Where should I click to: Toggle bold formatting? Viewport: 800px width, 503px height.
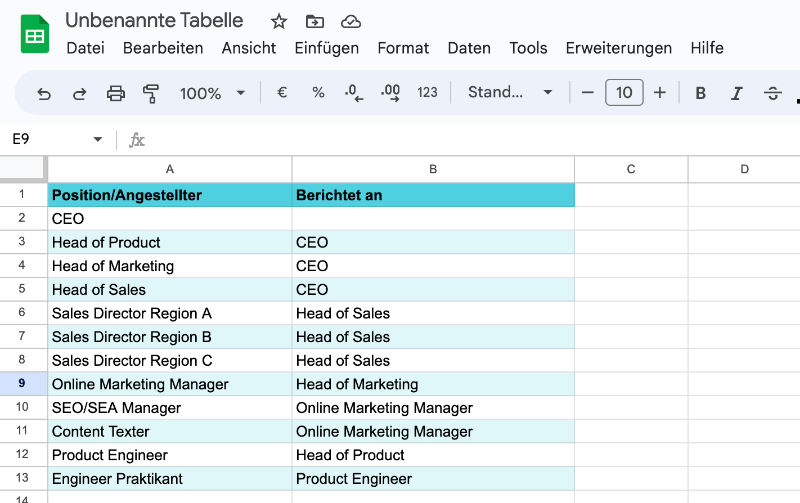point(701,93)
